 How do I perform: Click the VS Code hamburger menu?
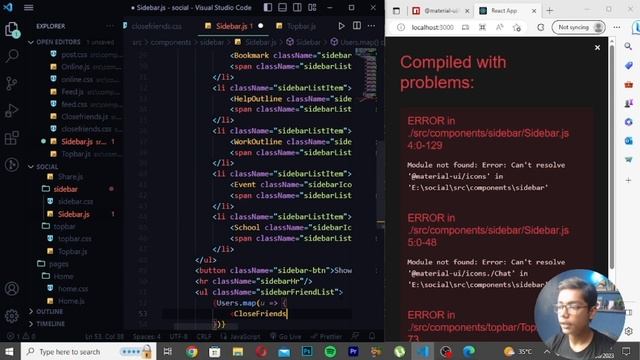(29, 7)
